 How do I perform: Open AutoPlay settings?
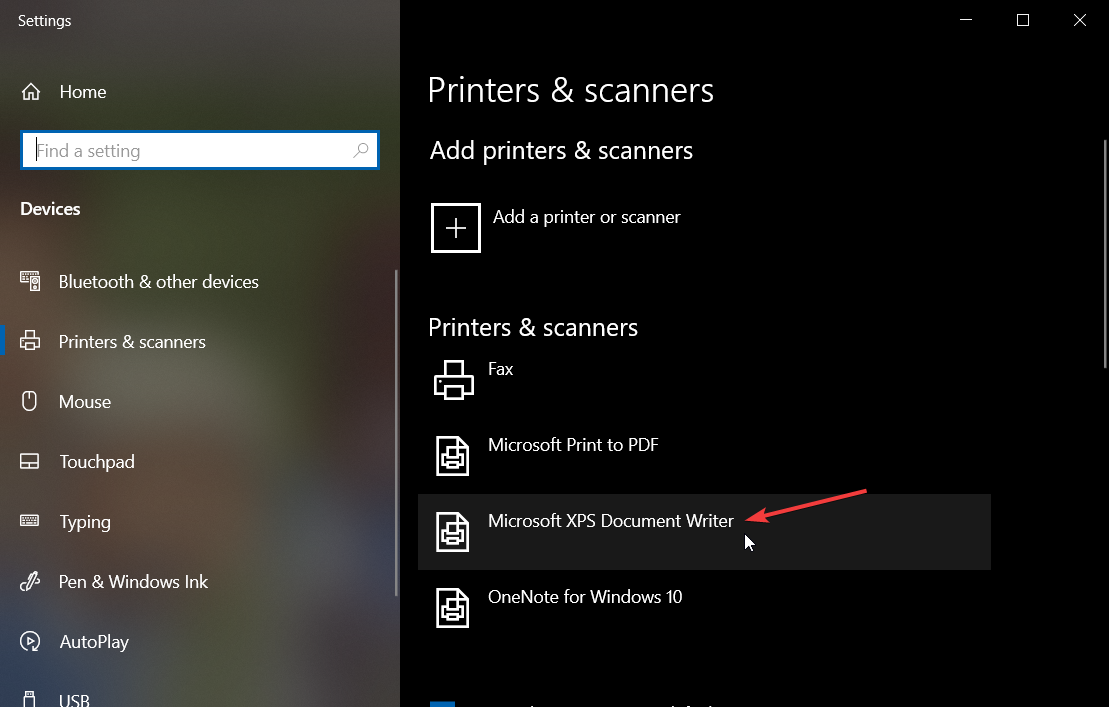tap(94, 641)
